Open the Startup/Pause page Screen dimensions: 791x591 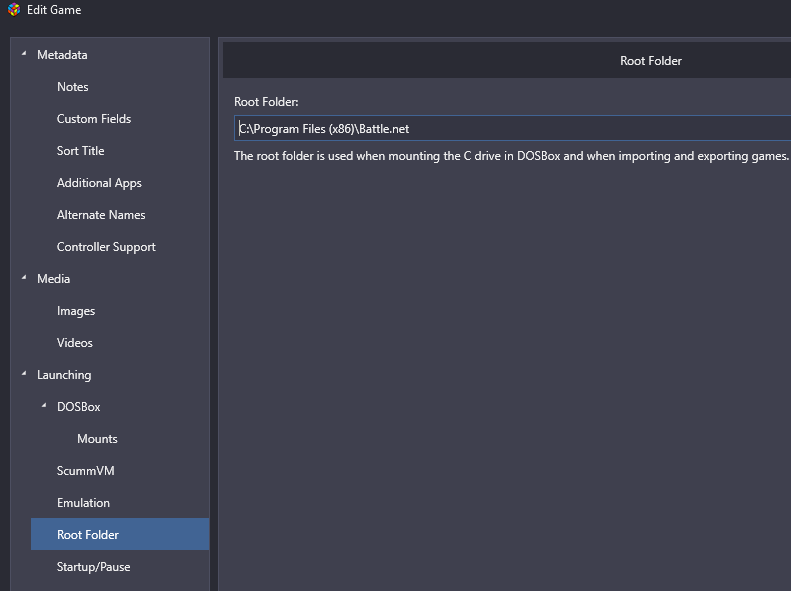tap(93, 567)
